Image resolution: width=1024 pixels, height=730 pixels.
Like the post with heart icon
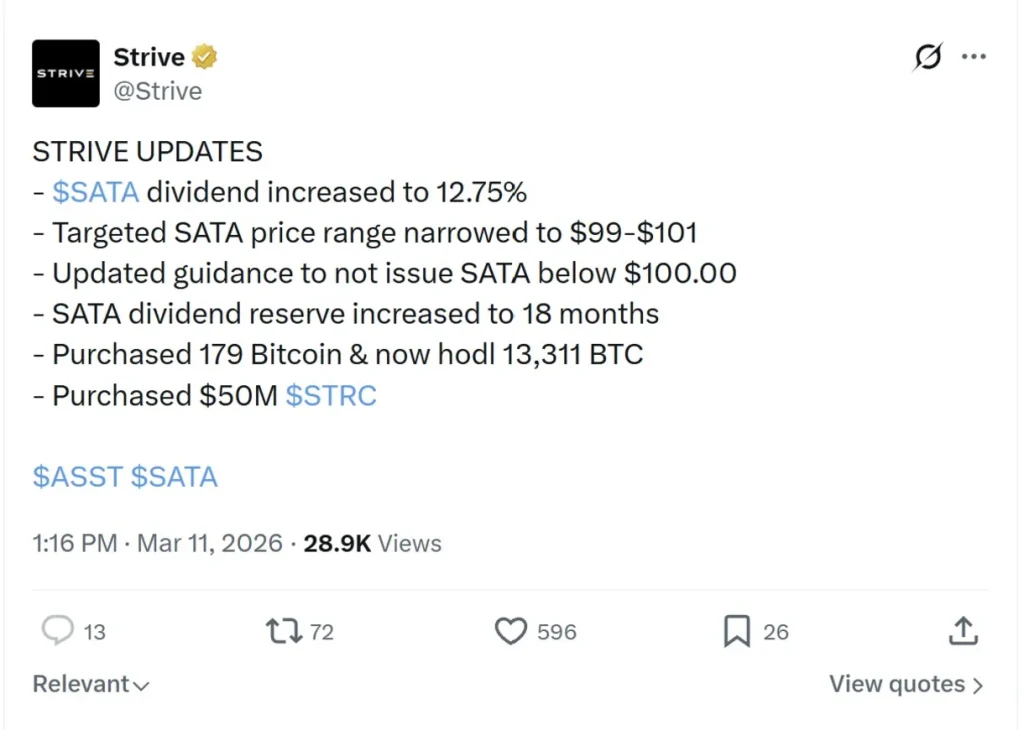511,631
